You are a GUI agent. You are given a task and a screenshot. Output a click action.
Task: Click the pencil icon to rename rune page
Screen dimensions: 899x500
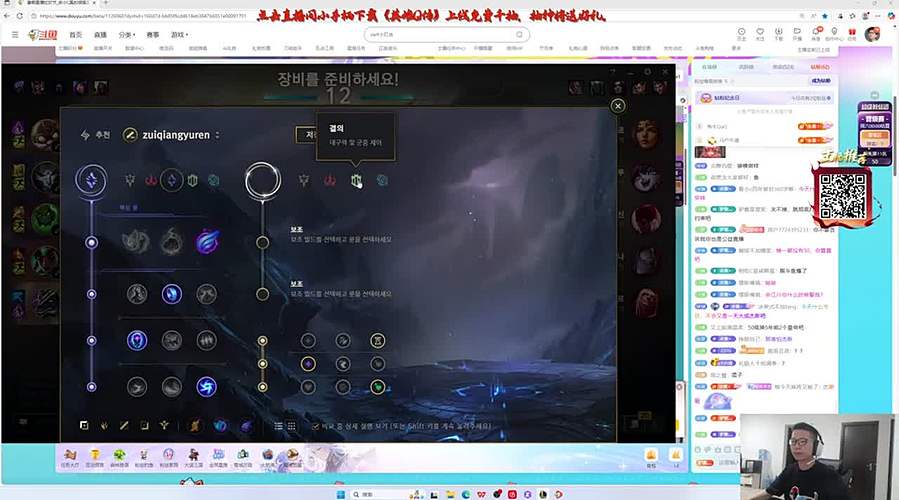(130, 135)
